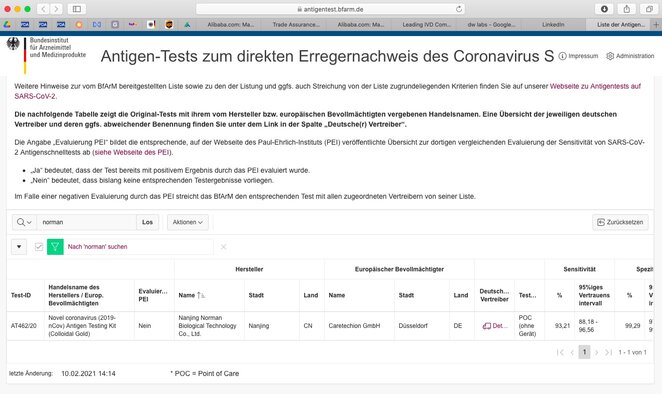Remove the 'norman' filter with the X icon
The height and width of the screenshot is (394, 662).
[223, 247]
